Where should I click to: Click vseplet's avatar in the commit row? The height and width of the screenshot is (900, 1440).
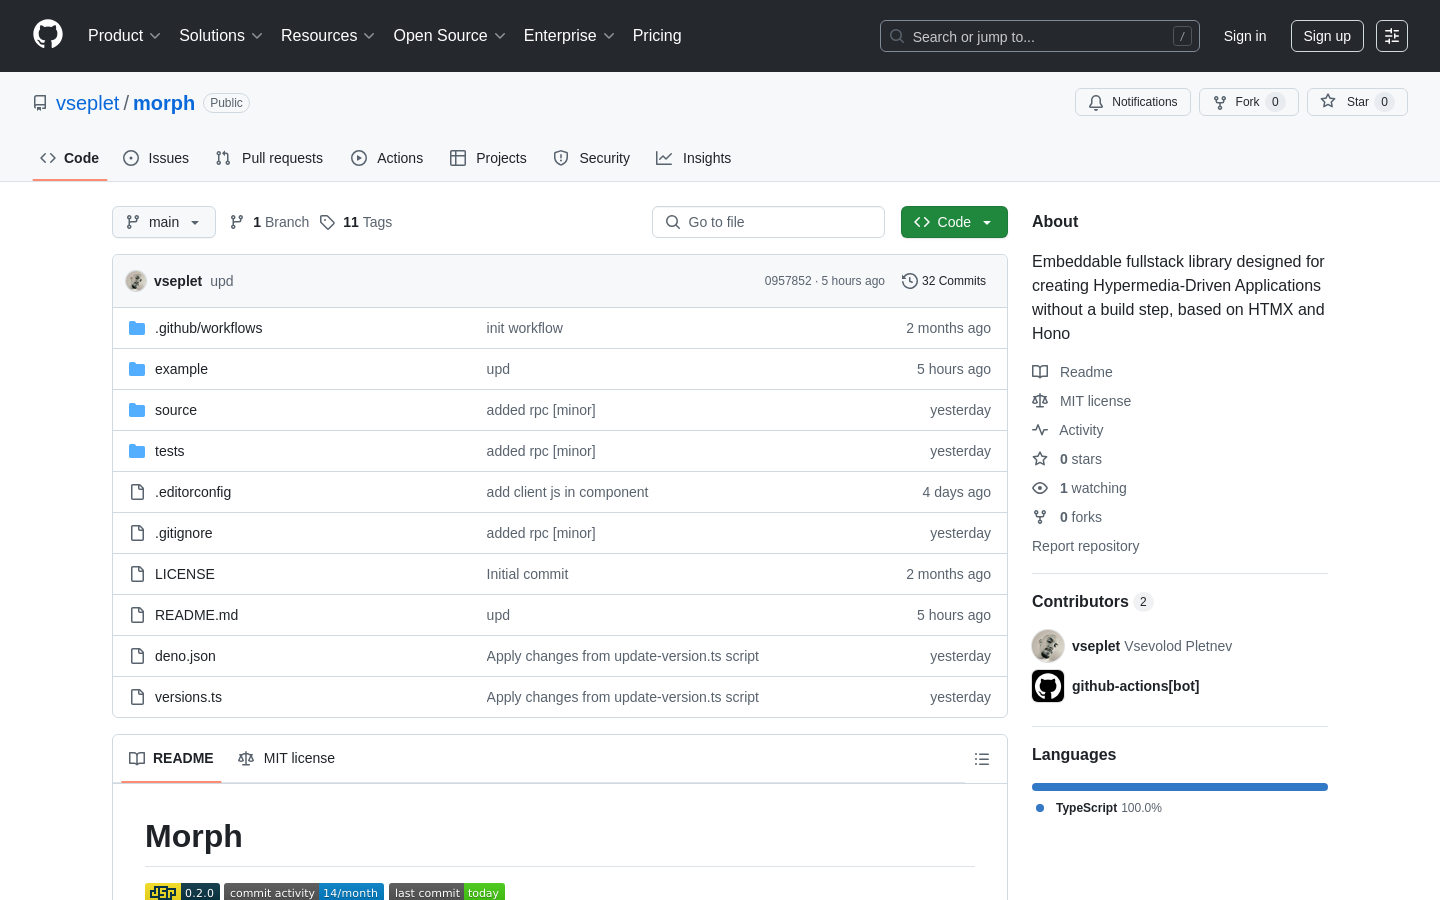136,281
